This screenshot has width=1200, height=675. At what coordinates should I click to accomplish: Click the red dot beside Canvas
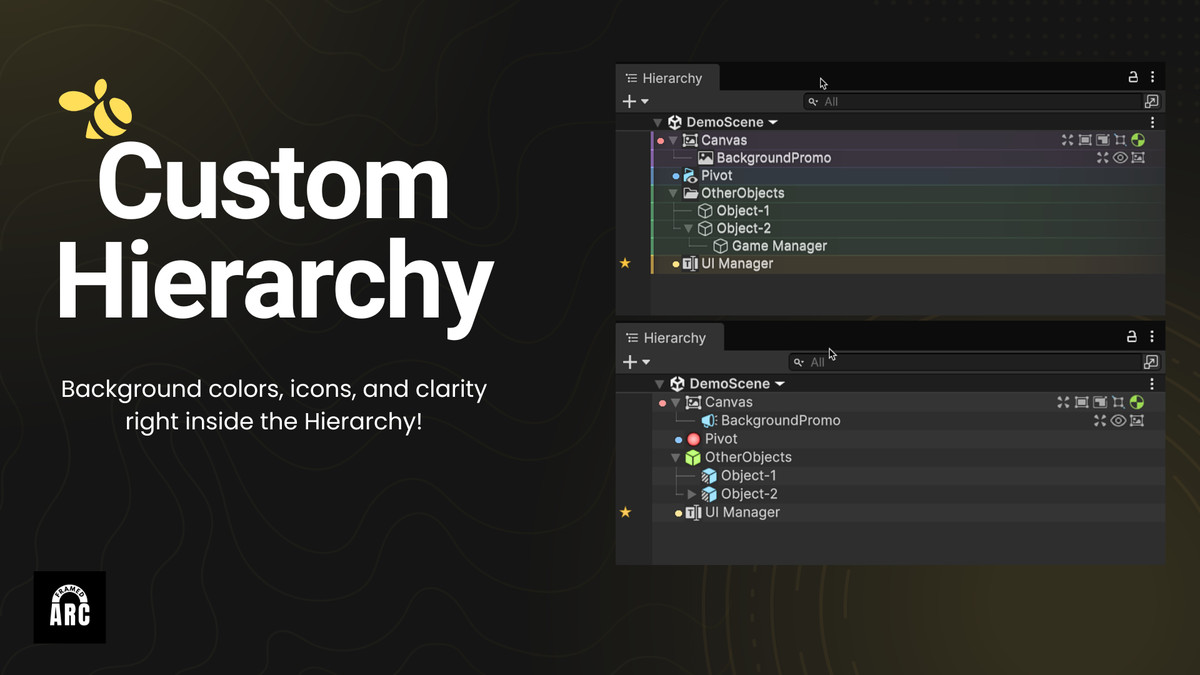point(662,140)
